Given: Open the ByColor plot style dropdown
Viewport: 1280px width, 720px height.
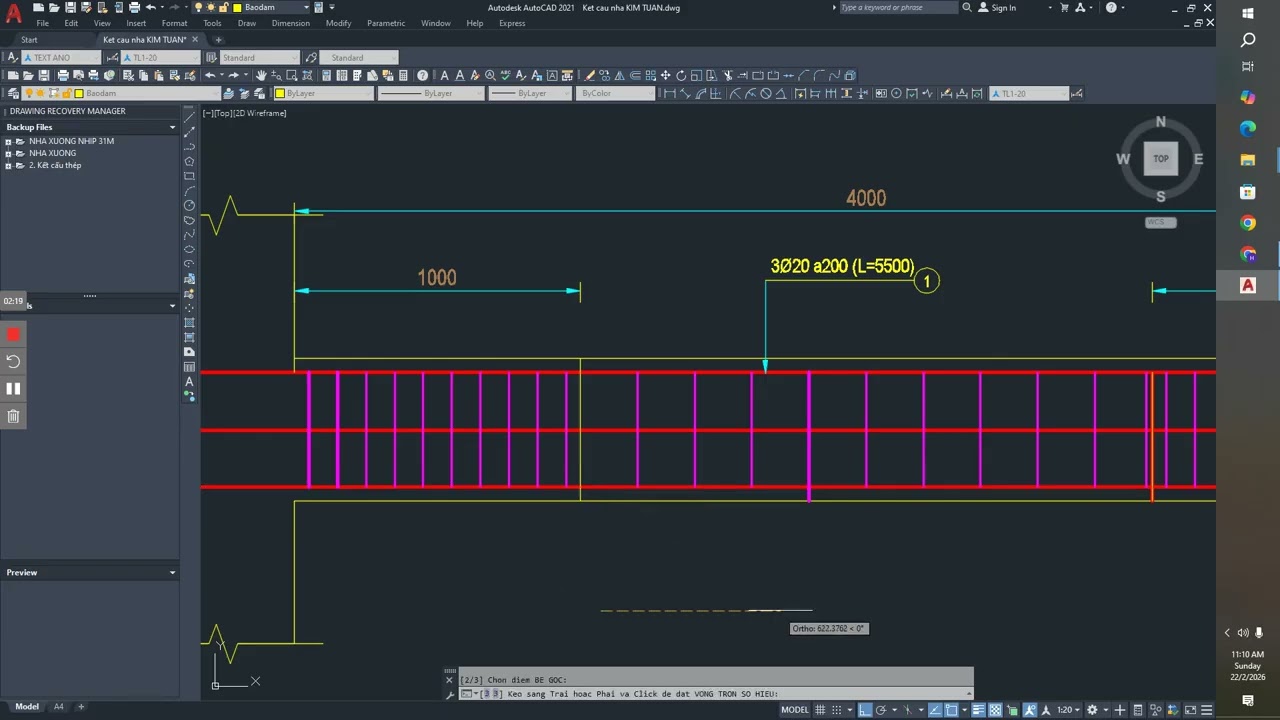Looking at the screenshot, I should (616, 93).
